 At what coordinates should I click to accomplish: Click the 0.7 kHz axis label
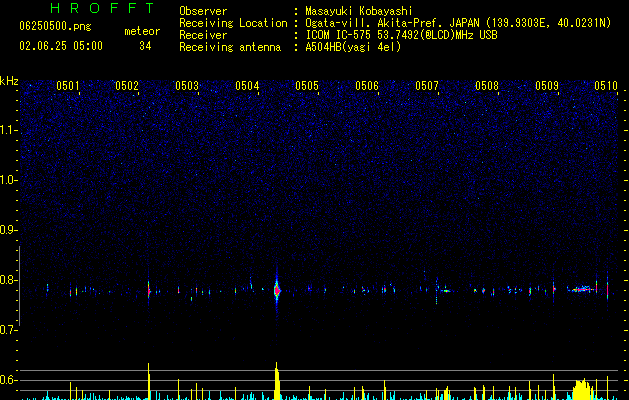pyautogui.click(x=8, y=330)
